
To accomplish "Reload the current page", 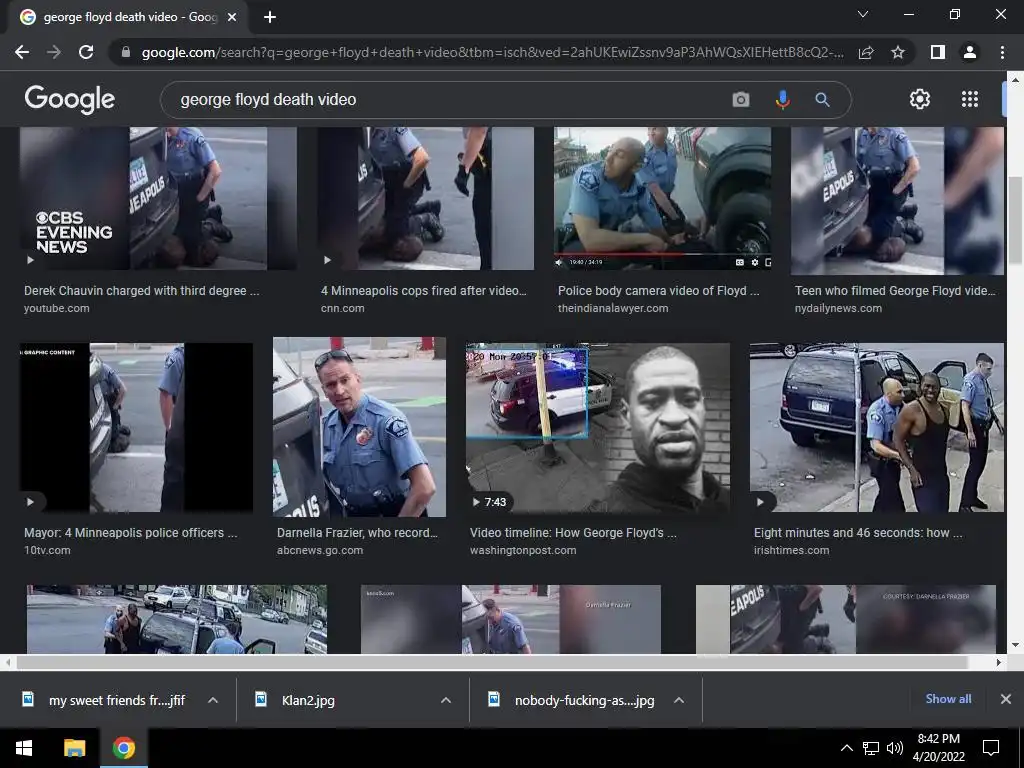I will pos(86,52).
